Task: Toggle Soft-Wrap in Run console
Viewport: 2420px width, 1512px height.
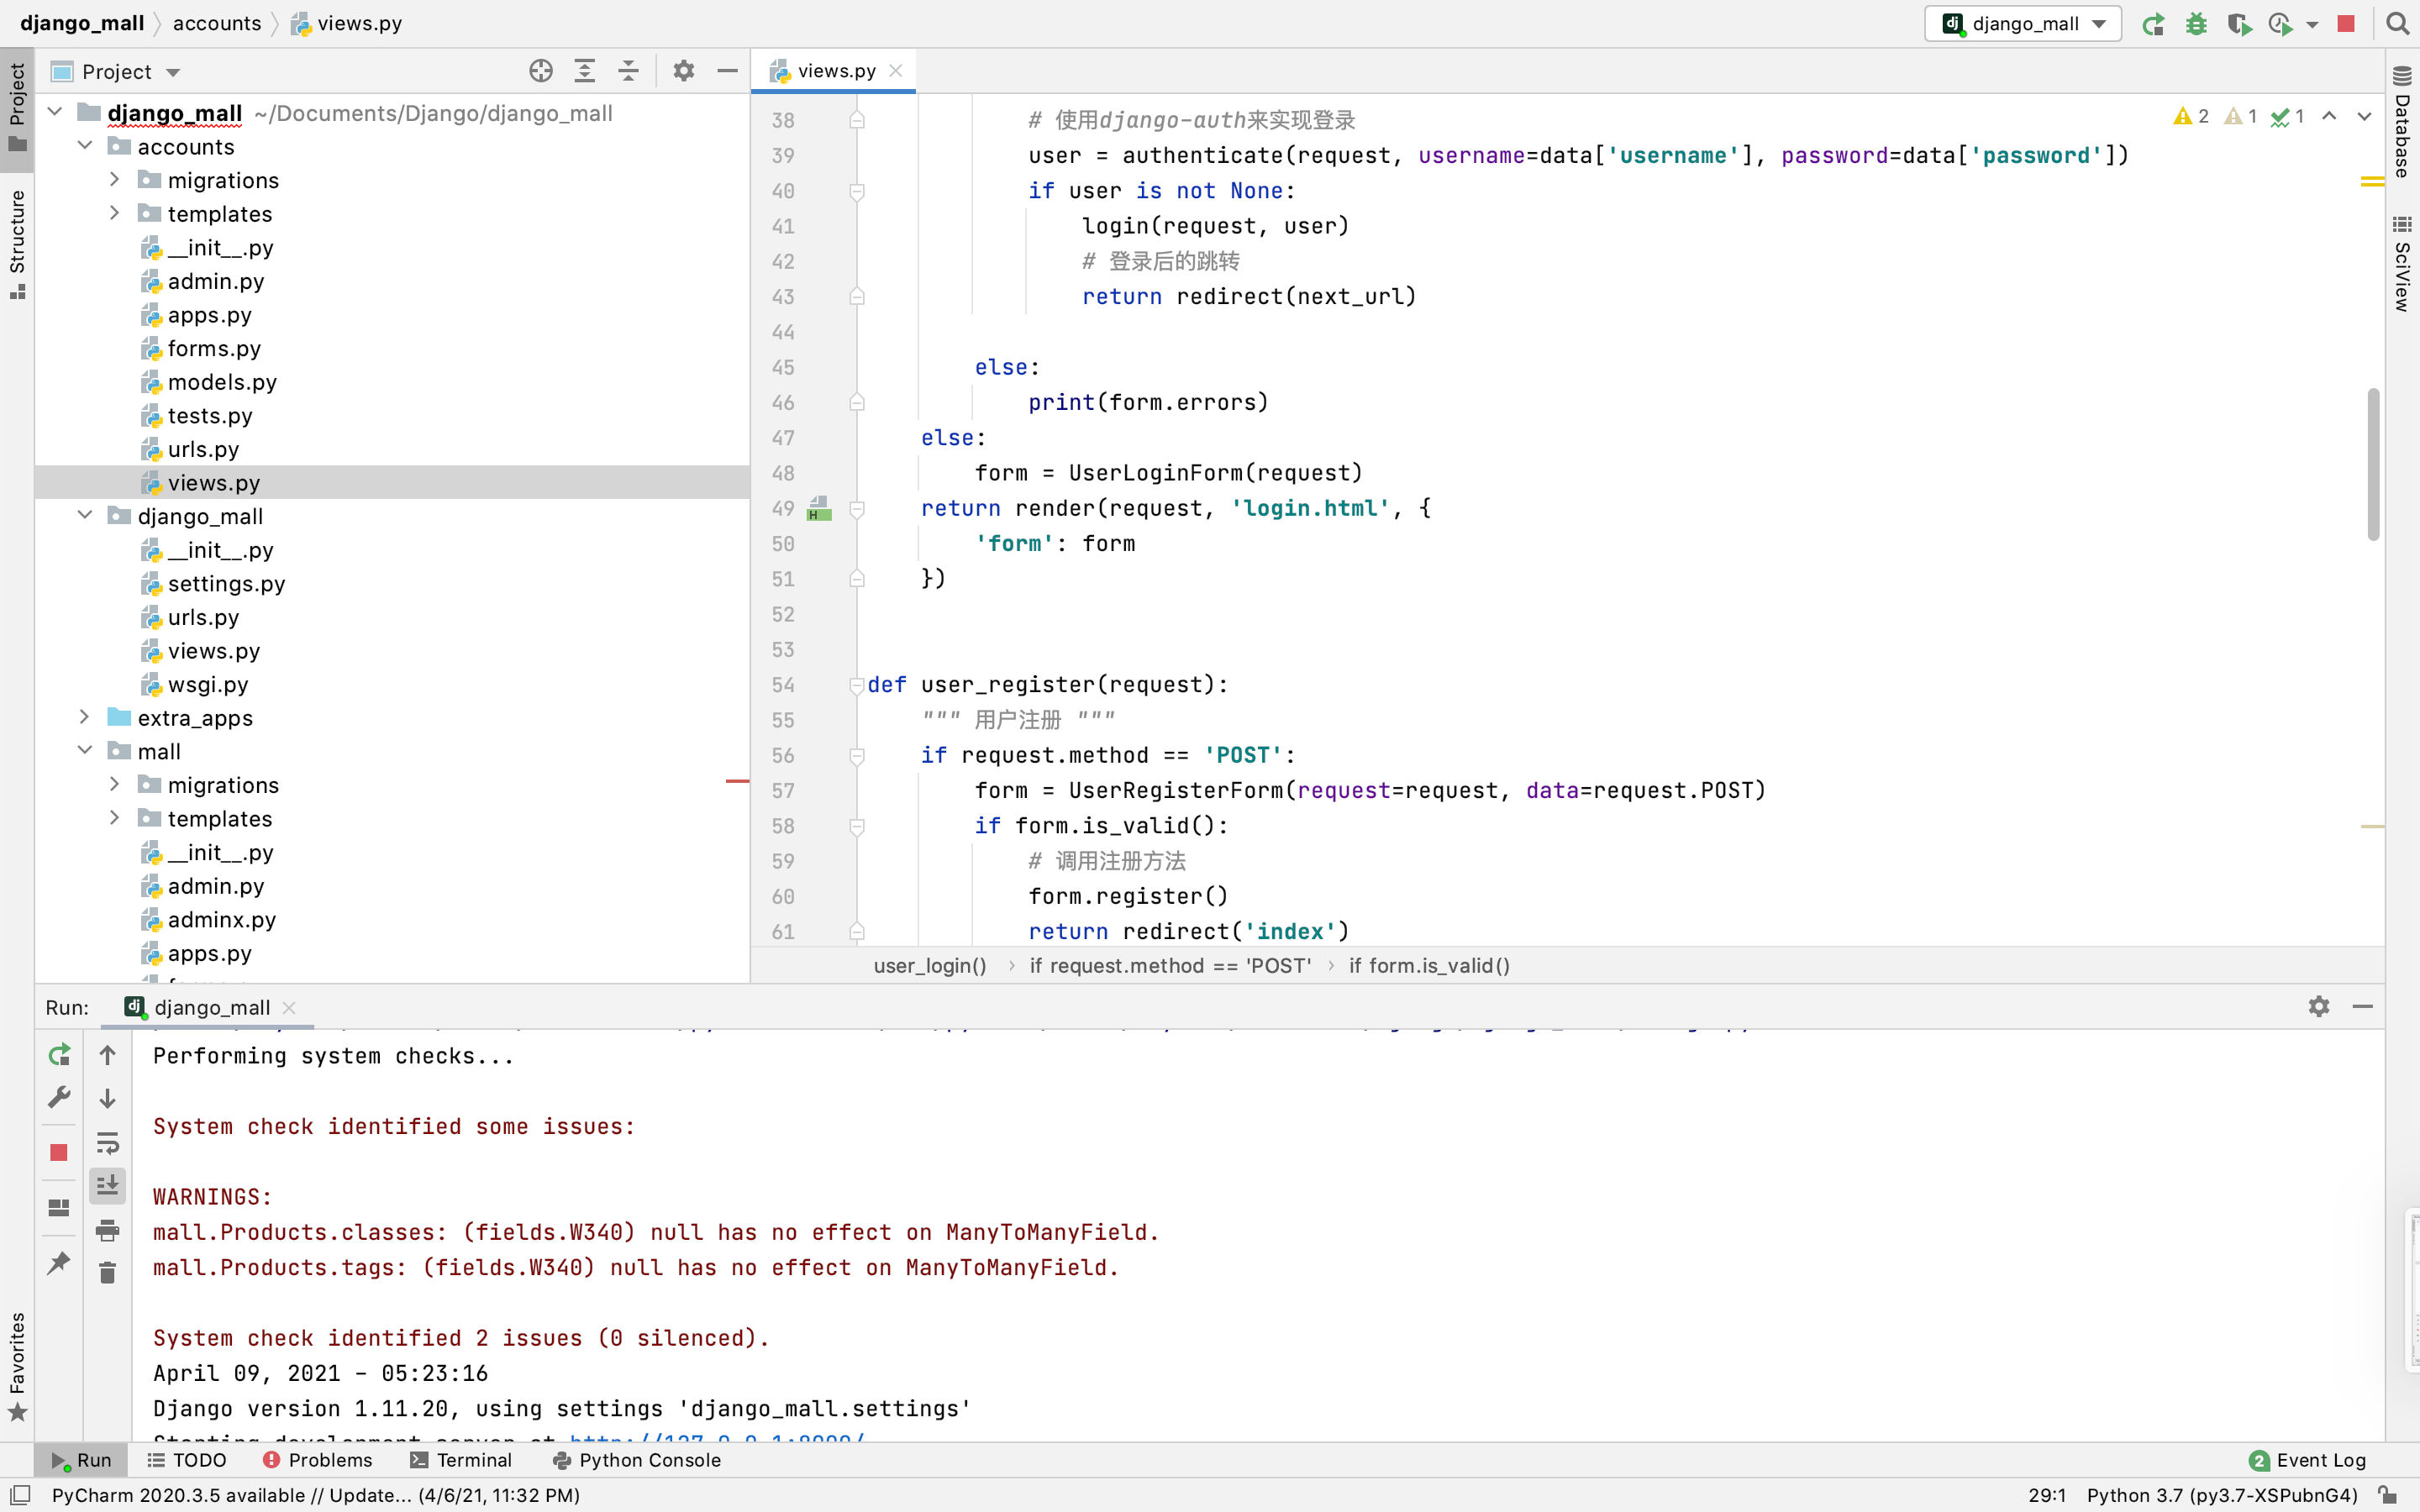Action: (108, 1142)
